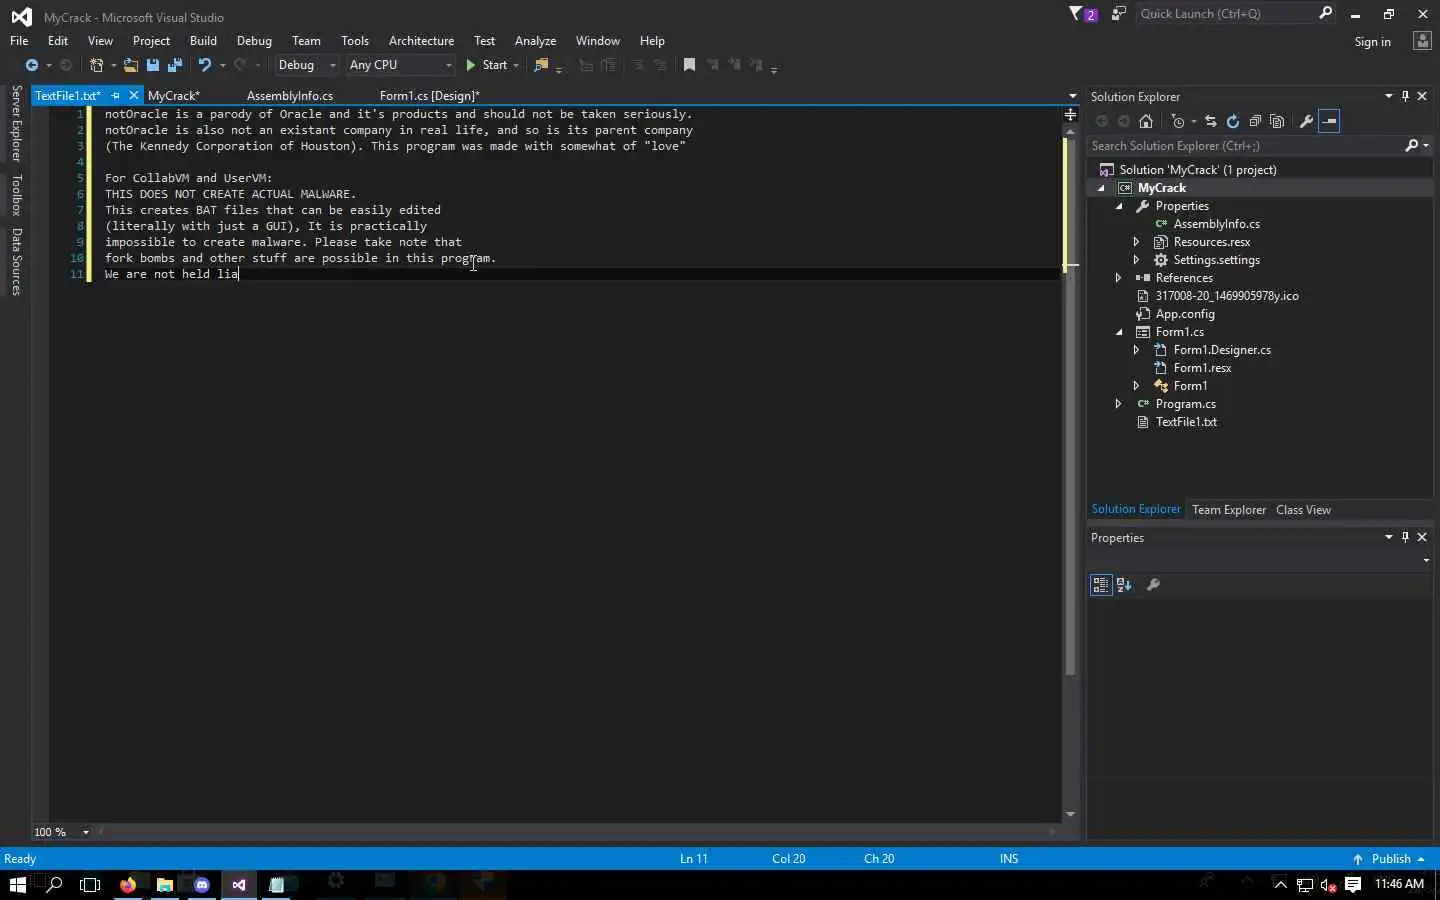Click Publish in the status bar
Screen dimensions: 1440x900
point(1390,859)
